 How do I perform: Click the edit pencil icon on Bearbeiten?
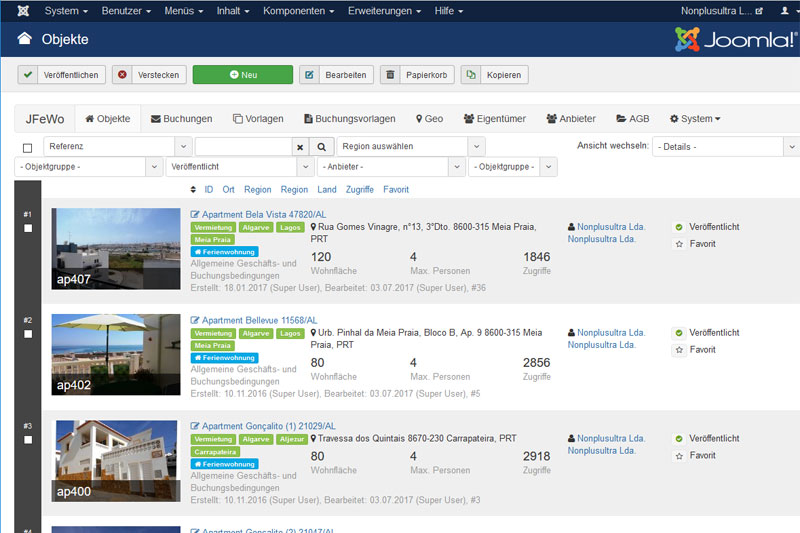coord(309,74)
